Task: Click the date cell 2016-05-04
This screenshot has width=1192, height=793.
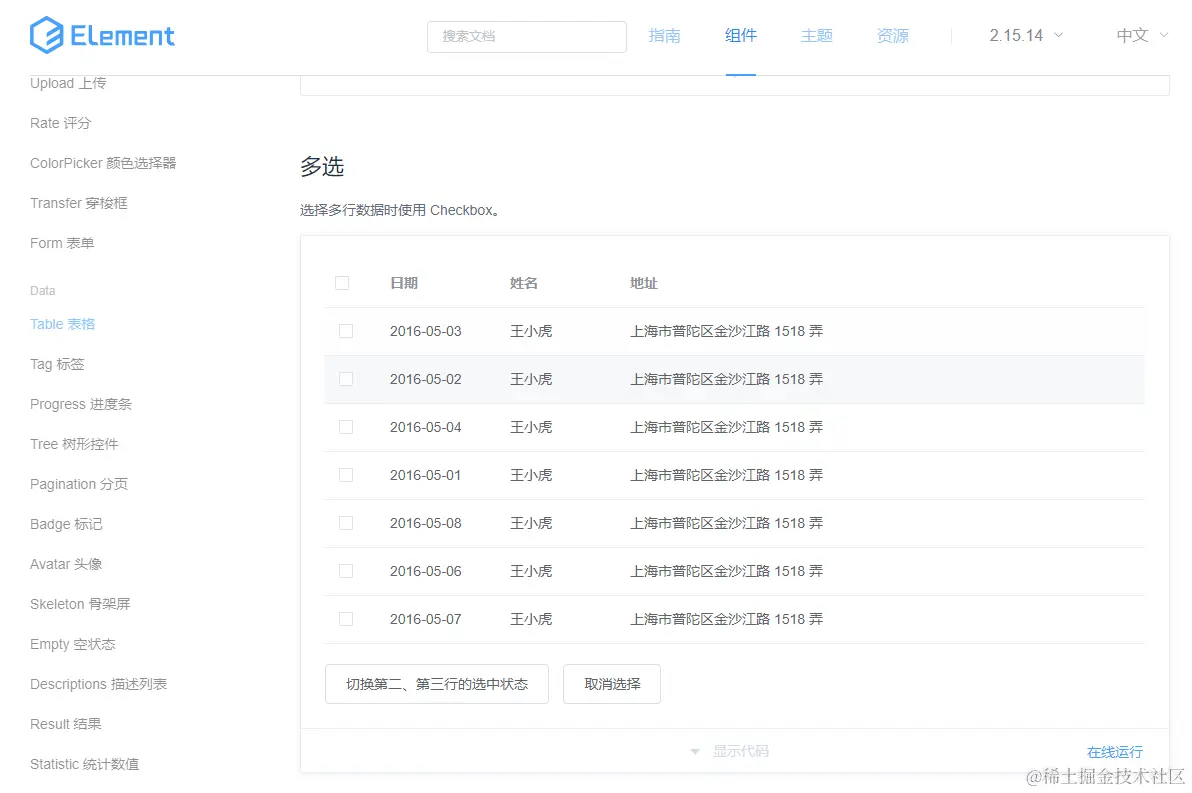Action: point(426,427)
